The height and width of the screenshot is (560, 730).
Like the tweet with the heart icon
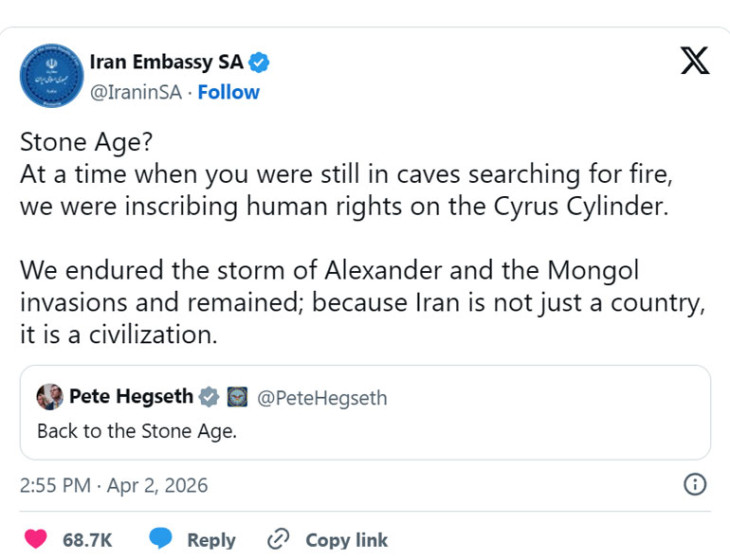pyautogui.click(x=36, y=540)
